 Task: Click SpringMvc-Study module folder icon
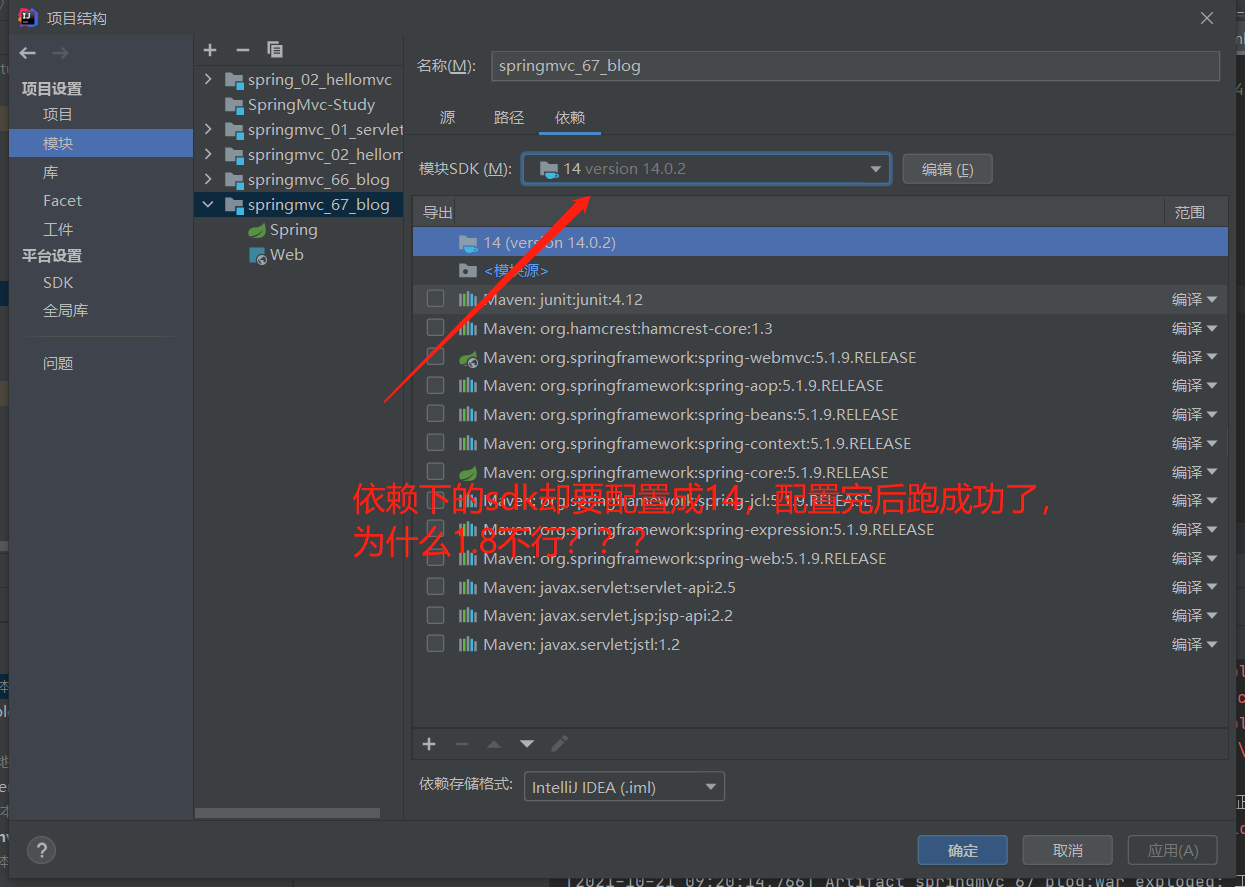click(234, 105)
